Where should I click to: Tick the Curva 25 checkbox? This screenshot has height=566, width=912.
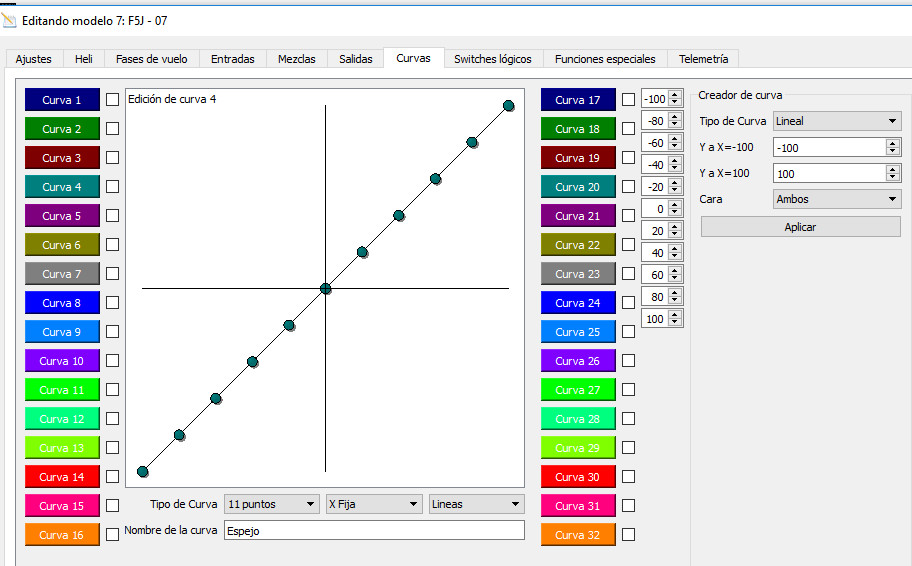coord(628,332)
